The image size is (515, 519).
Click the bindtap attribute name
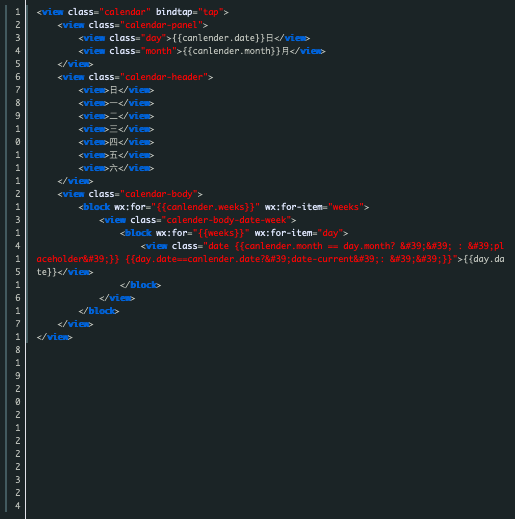point(174,12)
